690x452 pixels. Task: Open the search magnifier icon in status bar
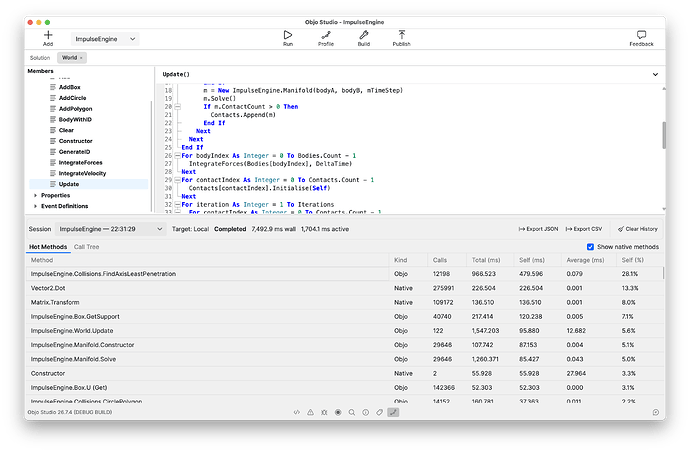(352, 412)
